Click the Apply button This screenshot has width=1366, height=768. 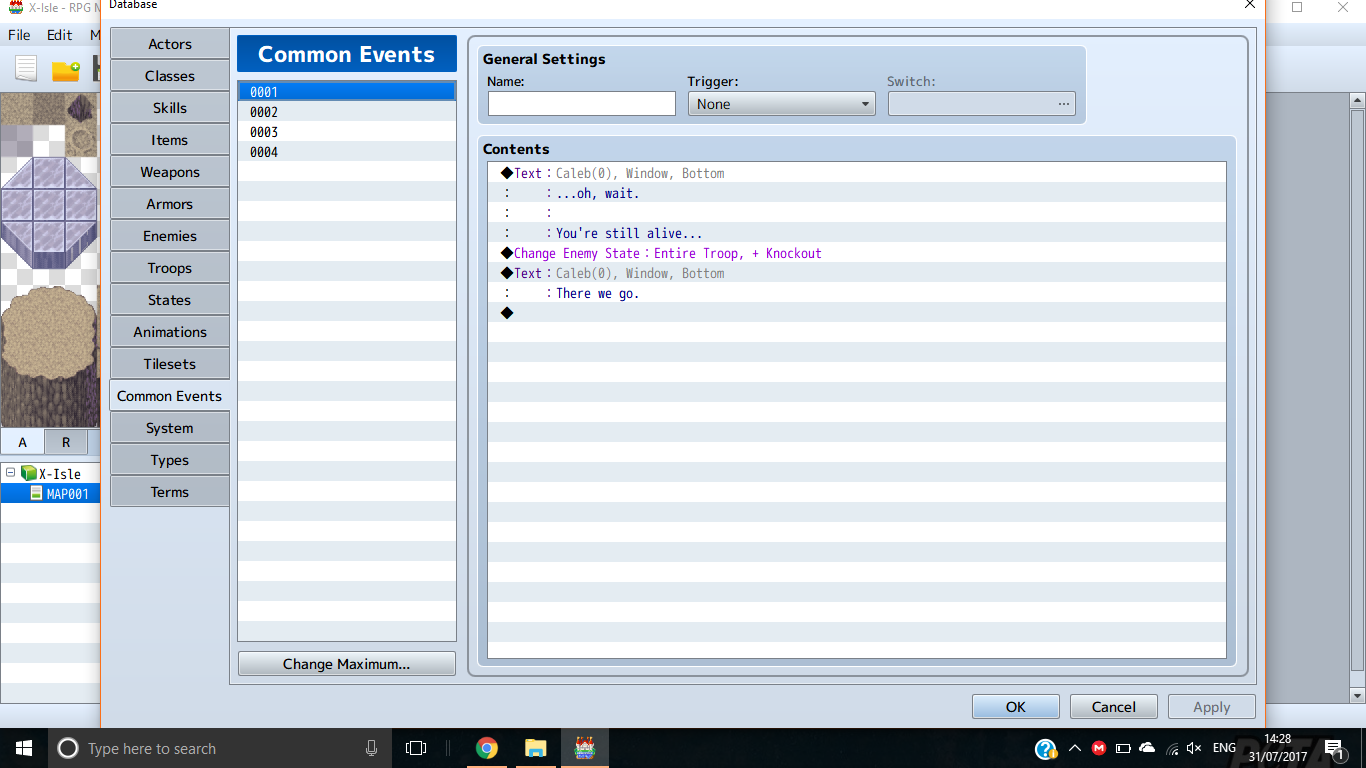[x=1212, y=707]
